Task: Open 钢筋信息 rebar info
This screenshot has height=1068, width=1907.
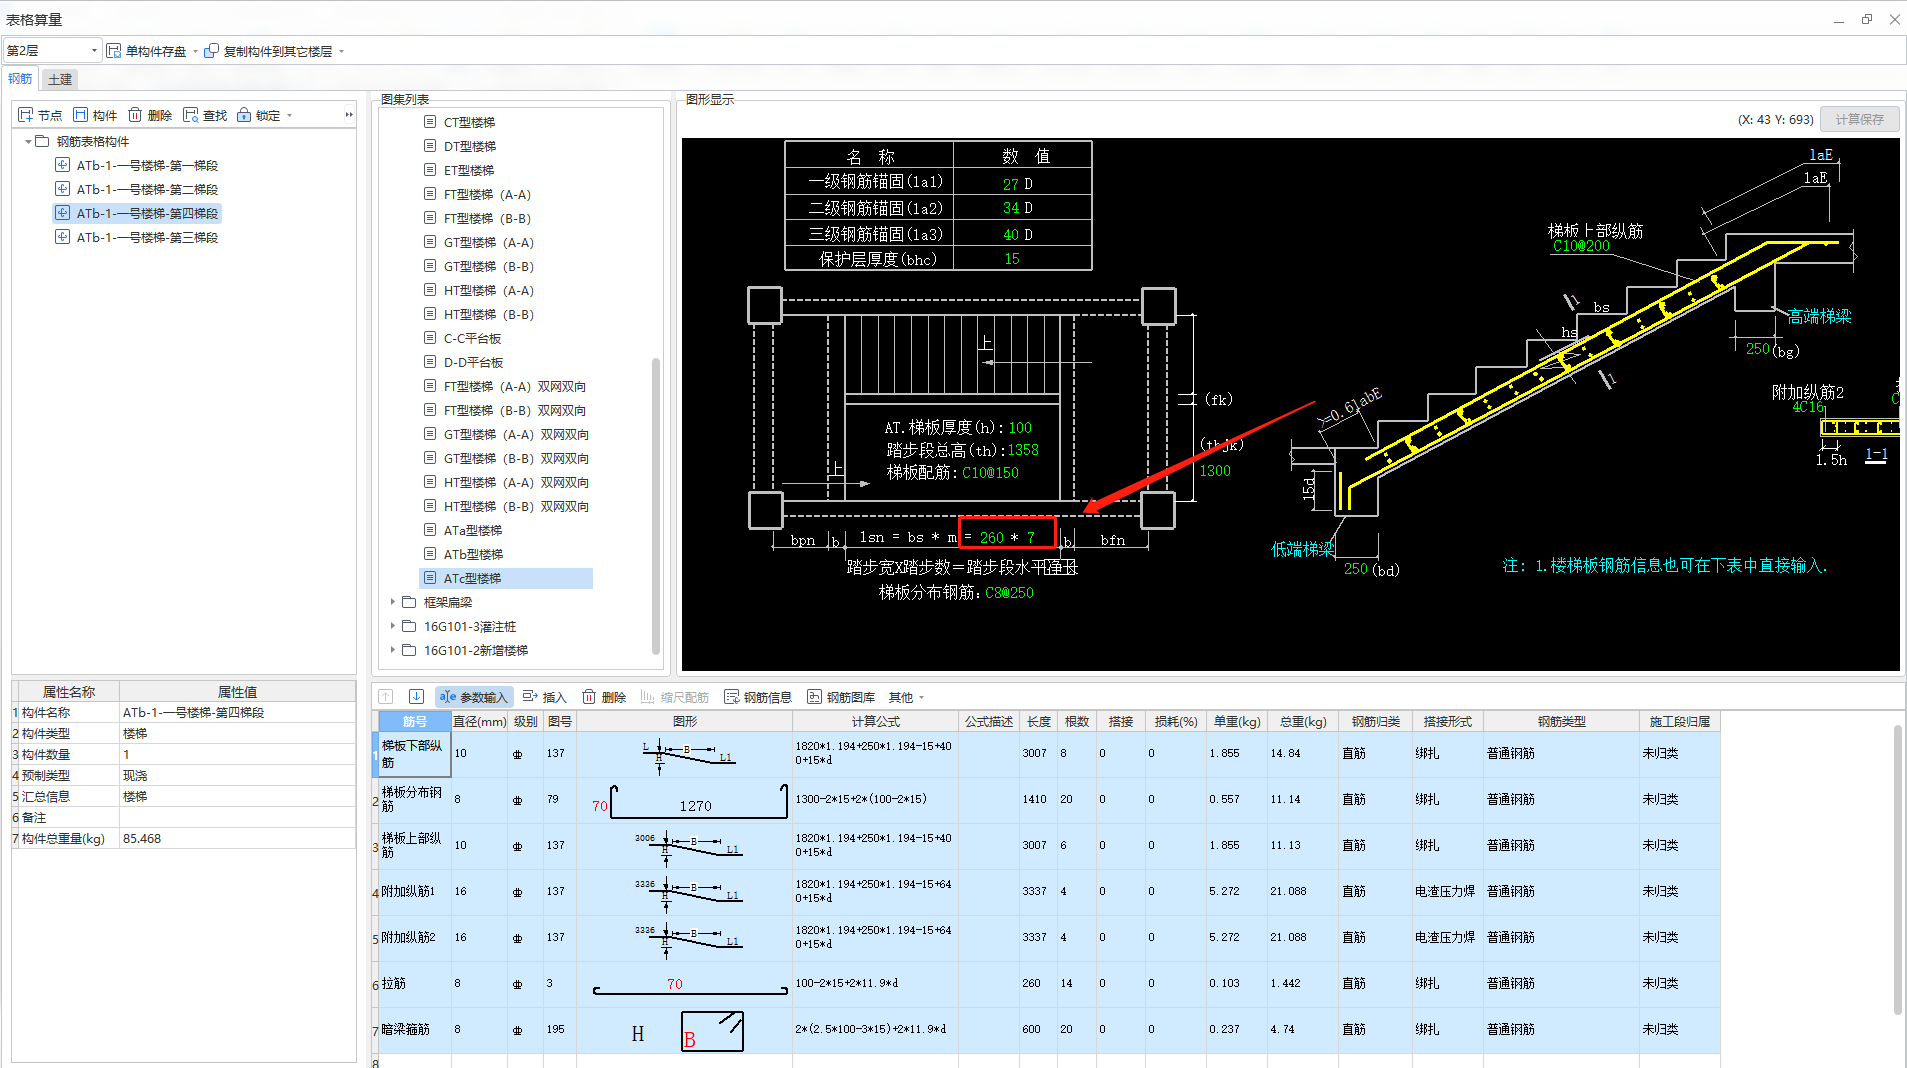Action: click(758, 697)
